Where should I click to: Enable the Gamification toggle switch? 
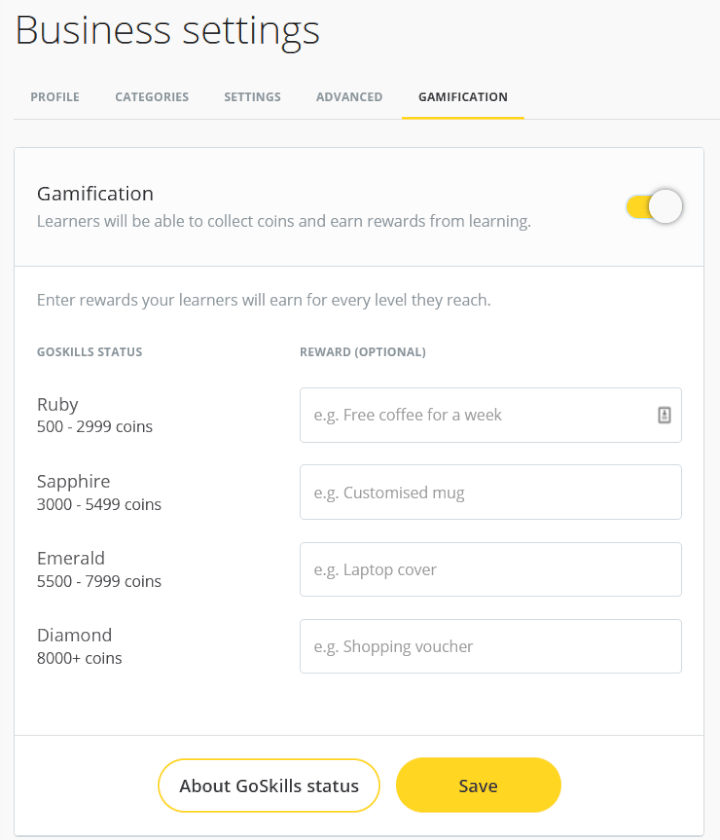[x=652, y=206]
